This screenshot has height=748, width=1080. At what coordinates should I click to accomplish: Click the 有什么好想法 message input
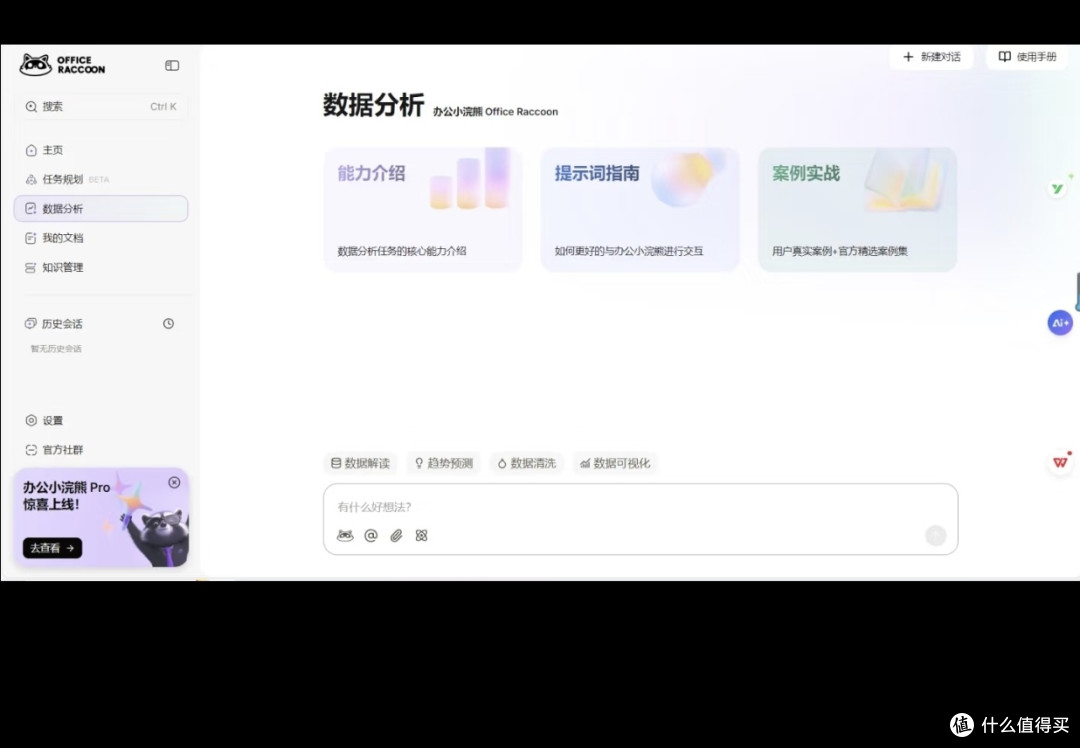641,507
